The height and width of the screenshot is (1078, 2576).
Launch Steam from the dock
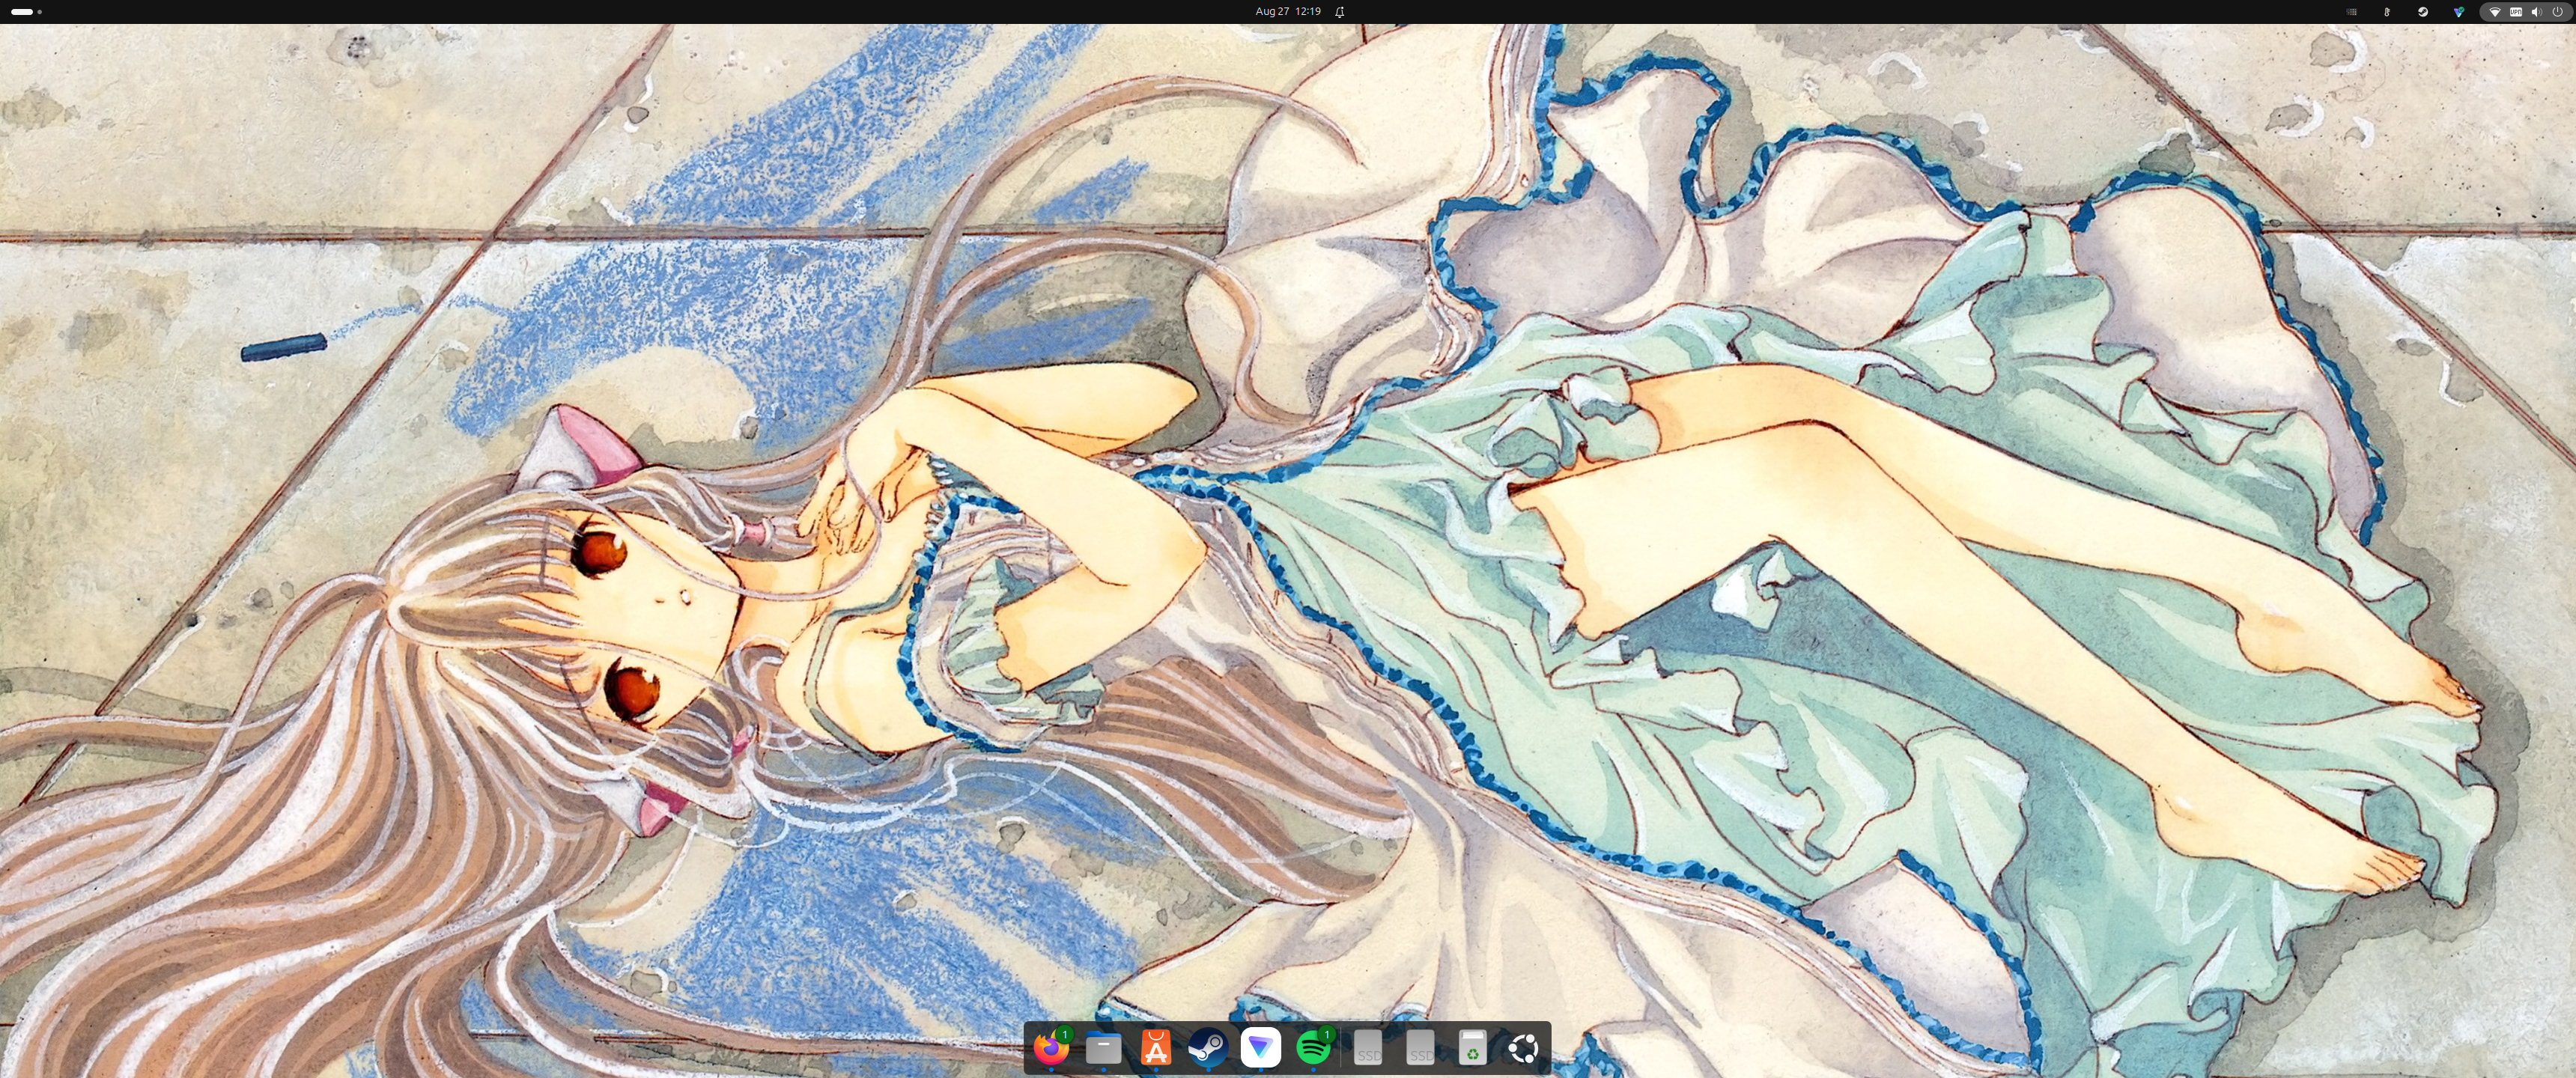(x=1208, y=1047)
